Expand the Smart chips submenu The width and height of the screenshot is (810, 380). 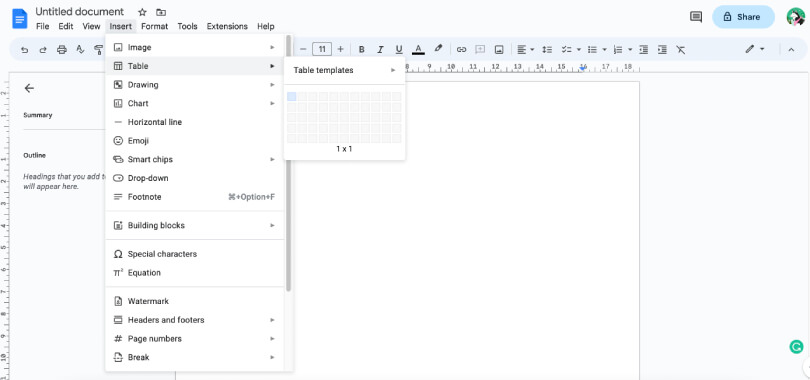pyautogui.click(x=195, y=160)
